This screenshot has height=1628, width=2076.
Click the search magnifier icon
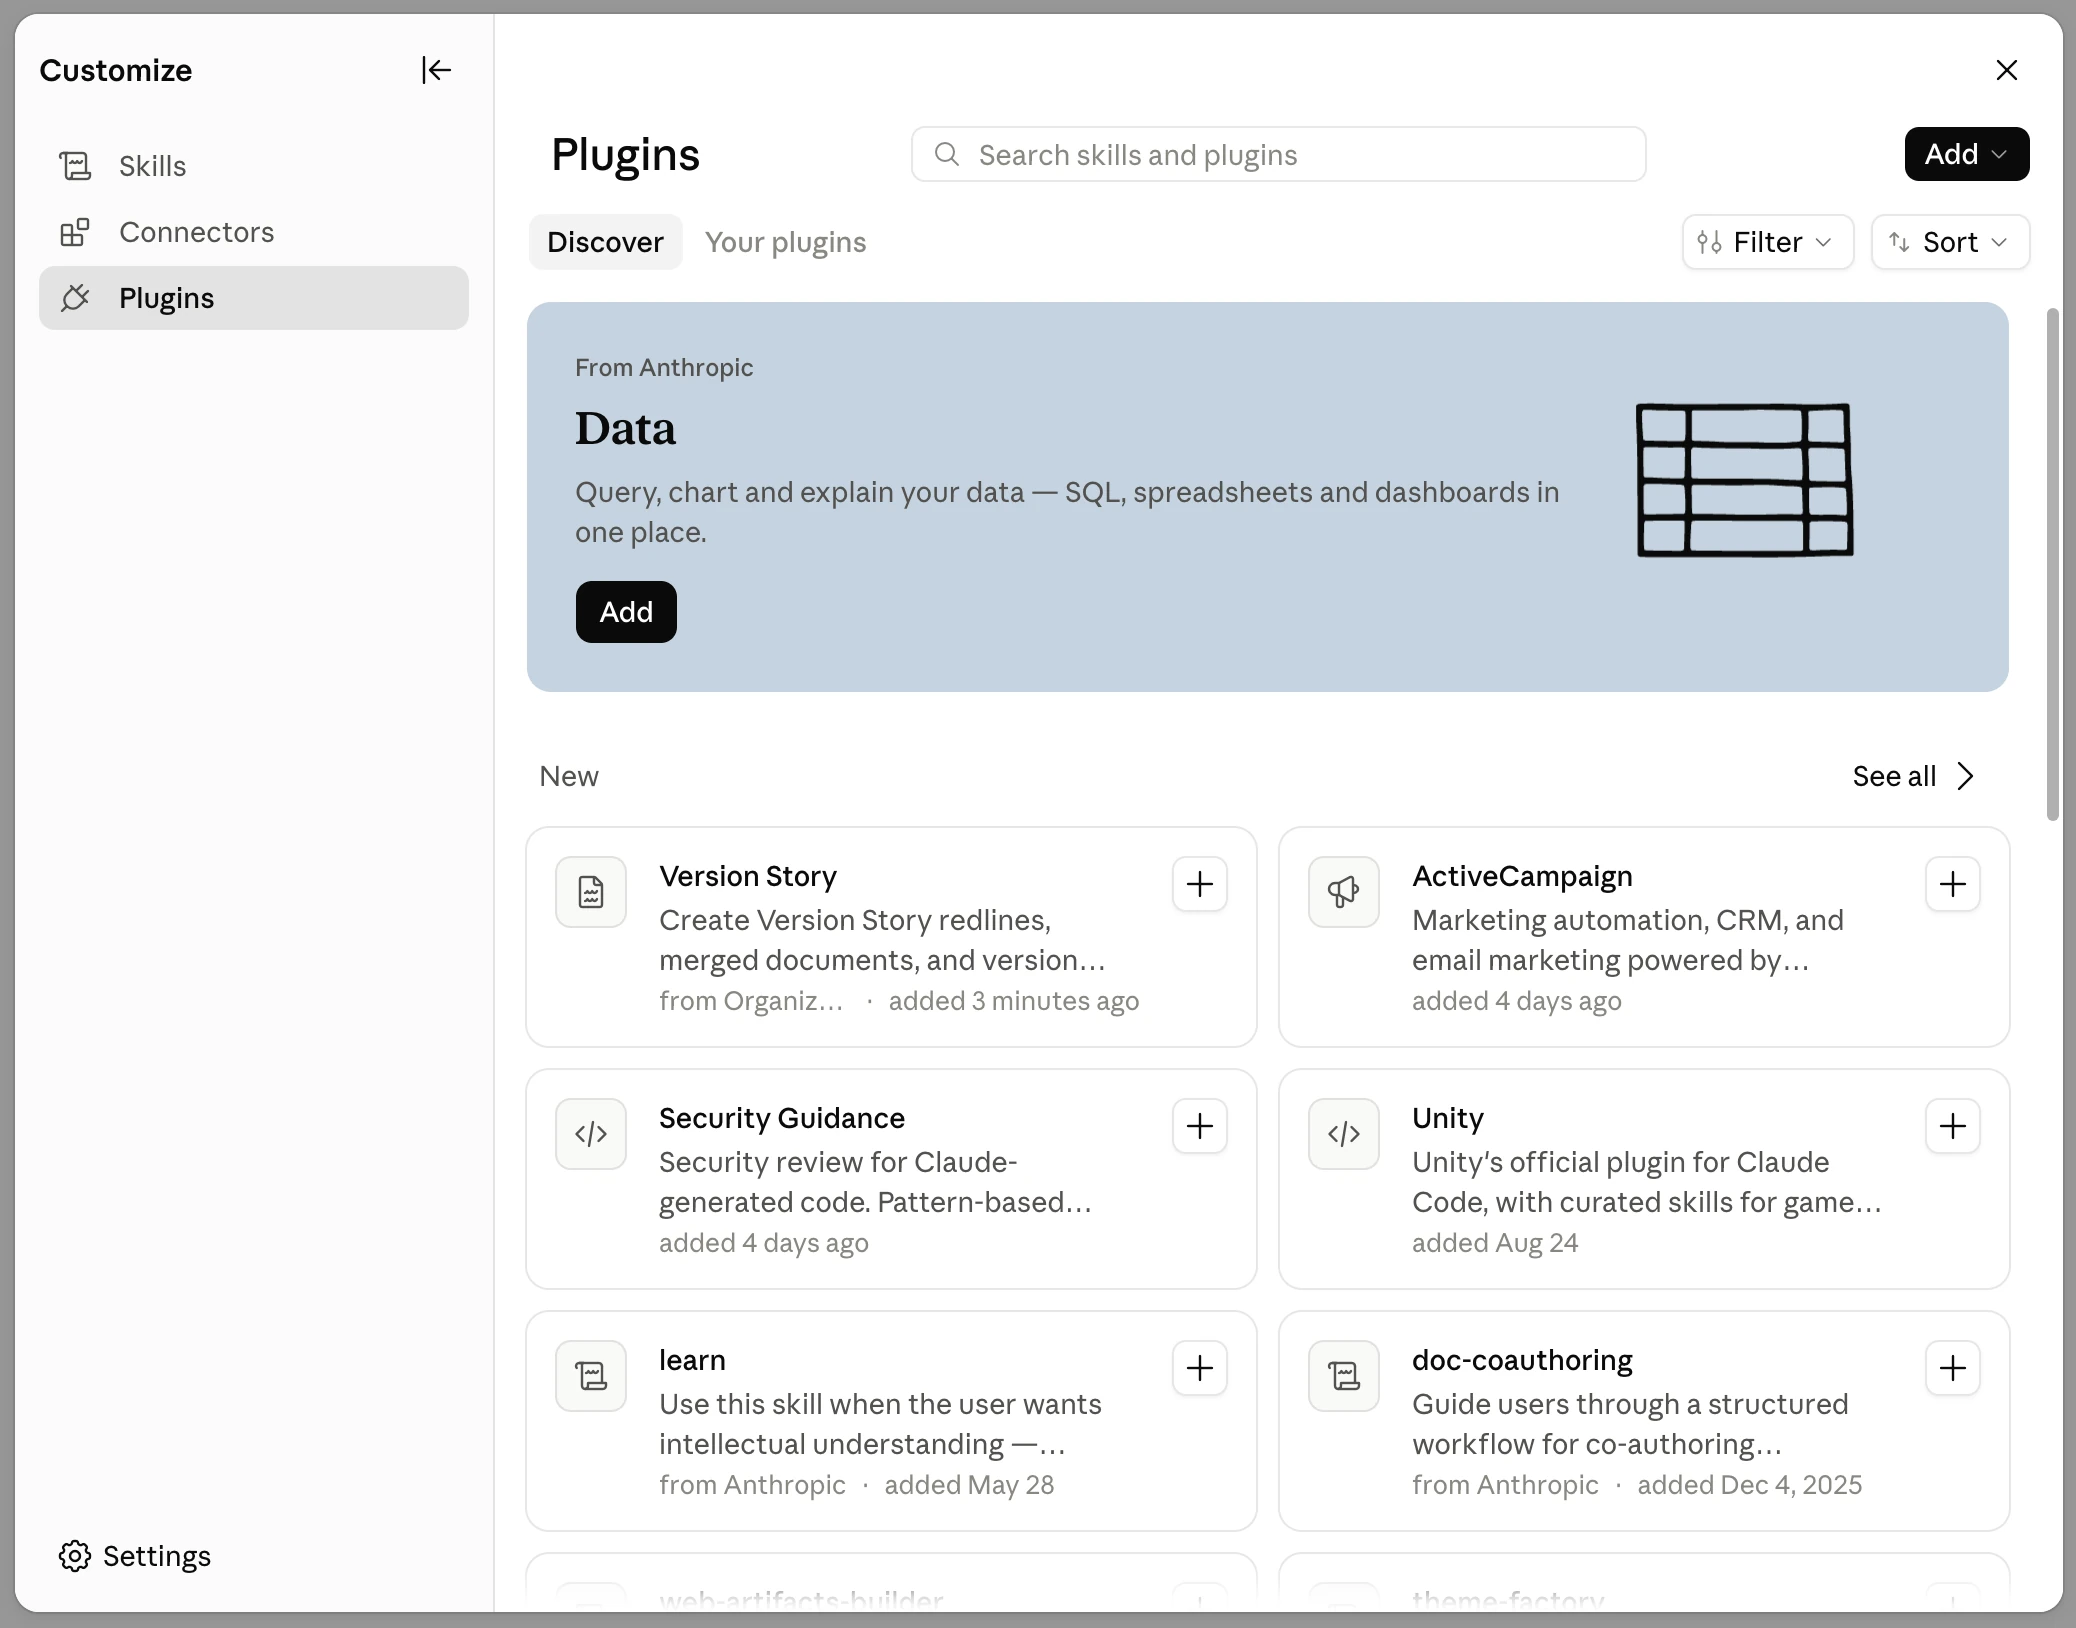pyautogui.click(x=946, y=154)
